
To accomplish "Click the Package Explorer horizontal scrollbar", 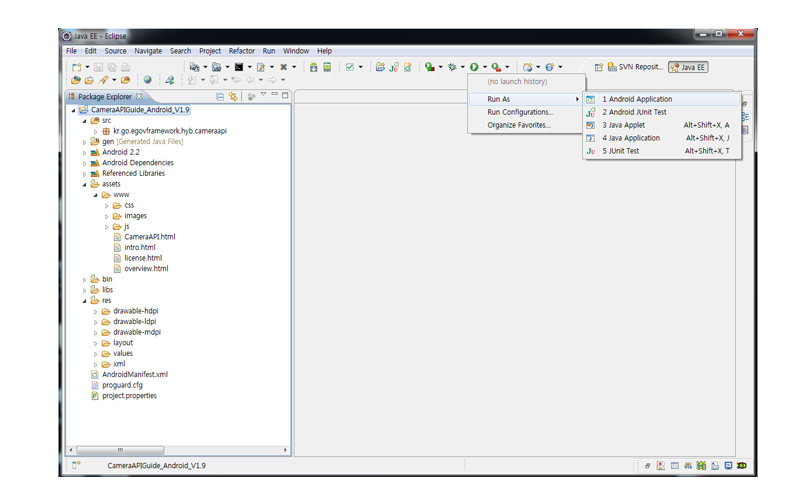I will click(120, 450).
